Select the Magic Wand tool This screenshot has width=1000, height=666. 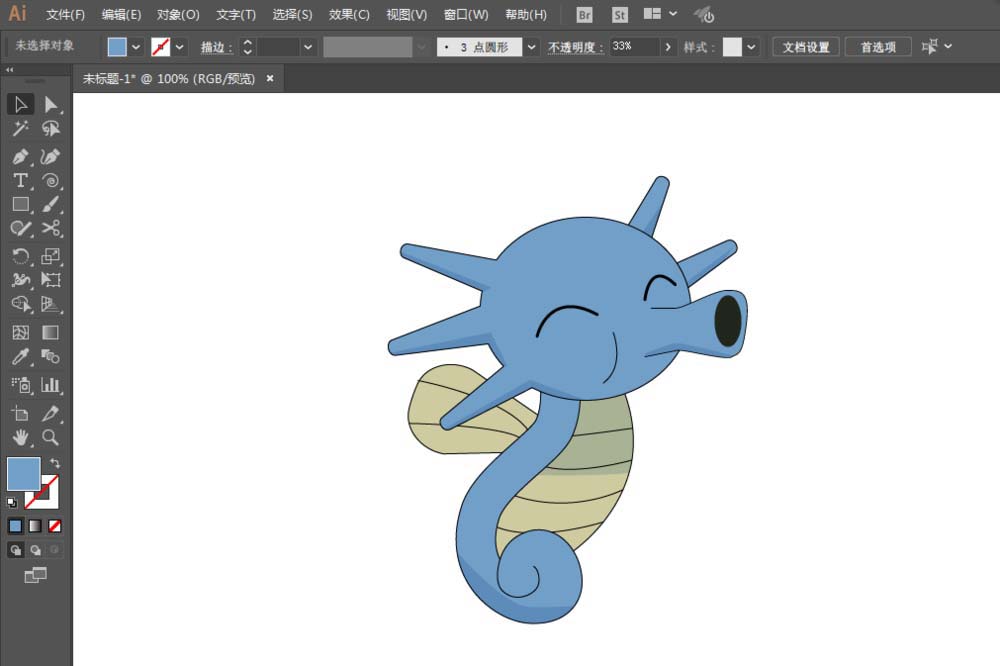coord(20,129)
